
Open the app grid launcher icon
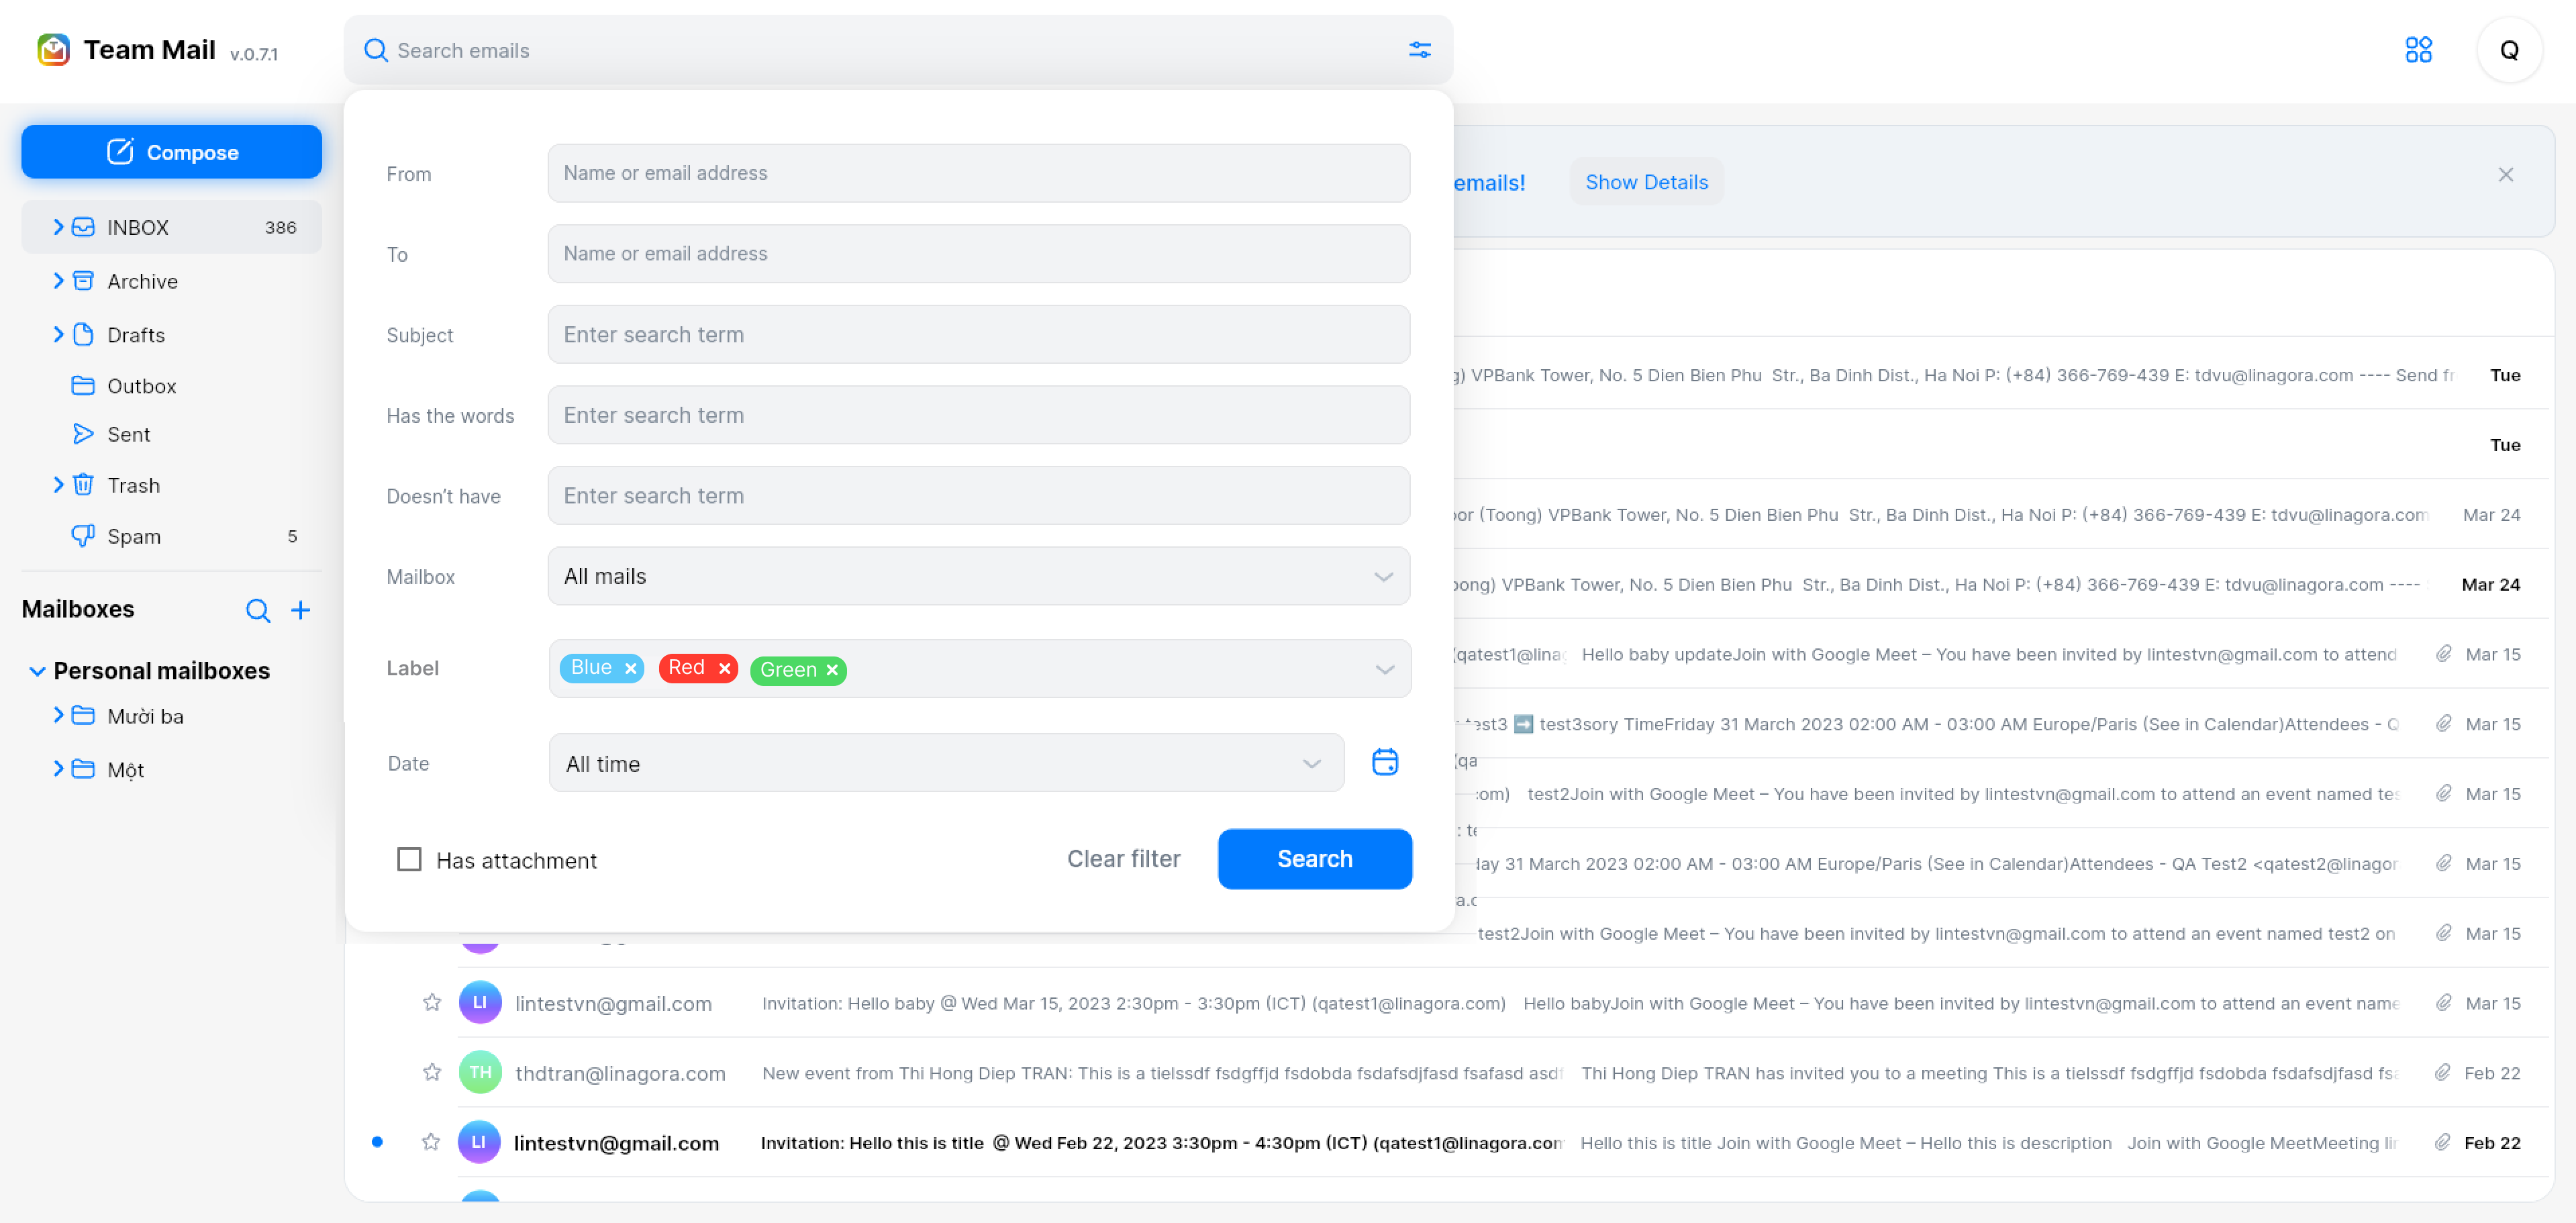pos(2418,50)
